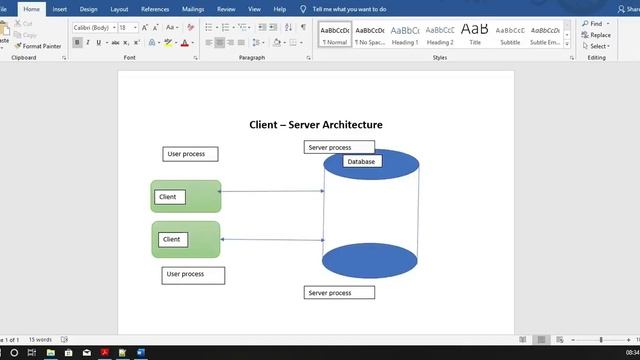Expand the Styles gallery

tap(567, 44)
